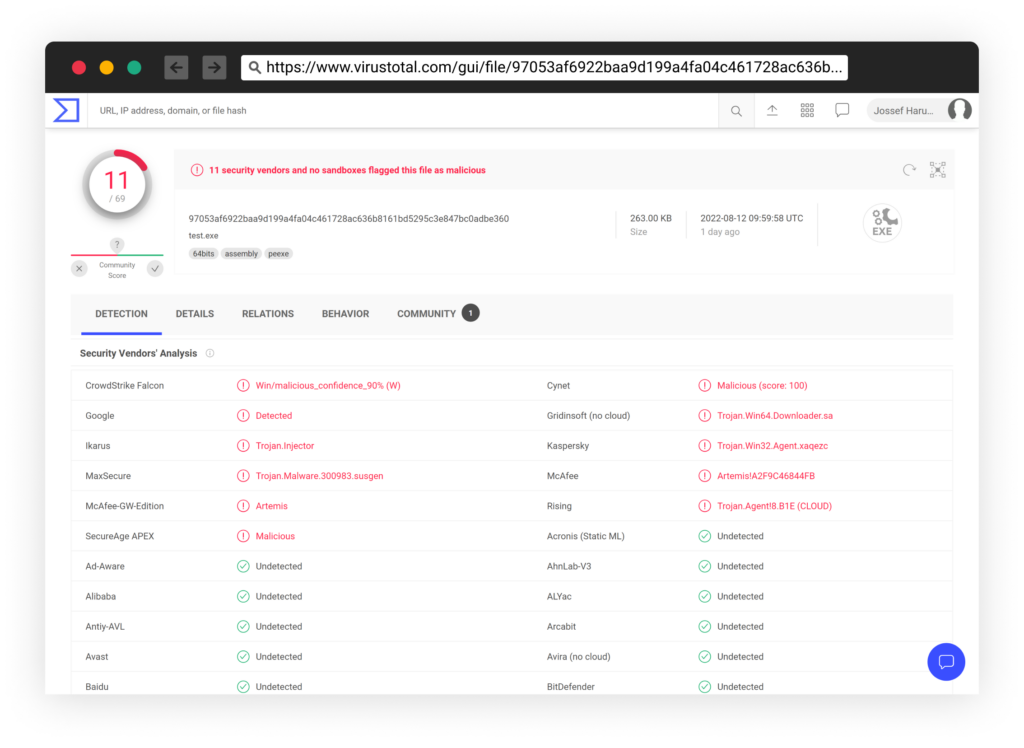Click the test.exe file name
Viewport: 1024px width, 748px height.
(x=204, y=236)
